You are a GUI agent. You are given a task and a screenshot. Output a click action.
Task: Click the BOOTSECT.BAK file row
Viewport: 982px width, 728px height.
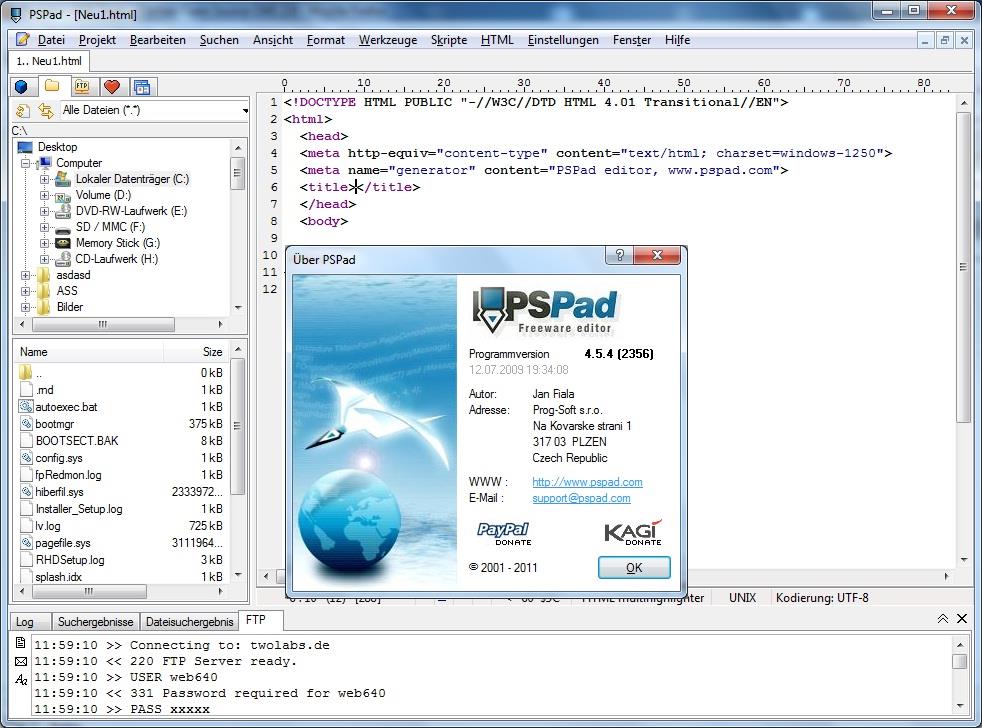[x=121, y=441]
